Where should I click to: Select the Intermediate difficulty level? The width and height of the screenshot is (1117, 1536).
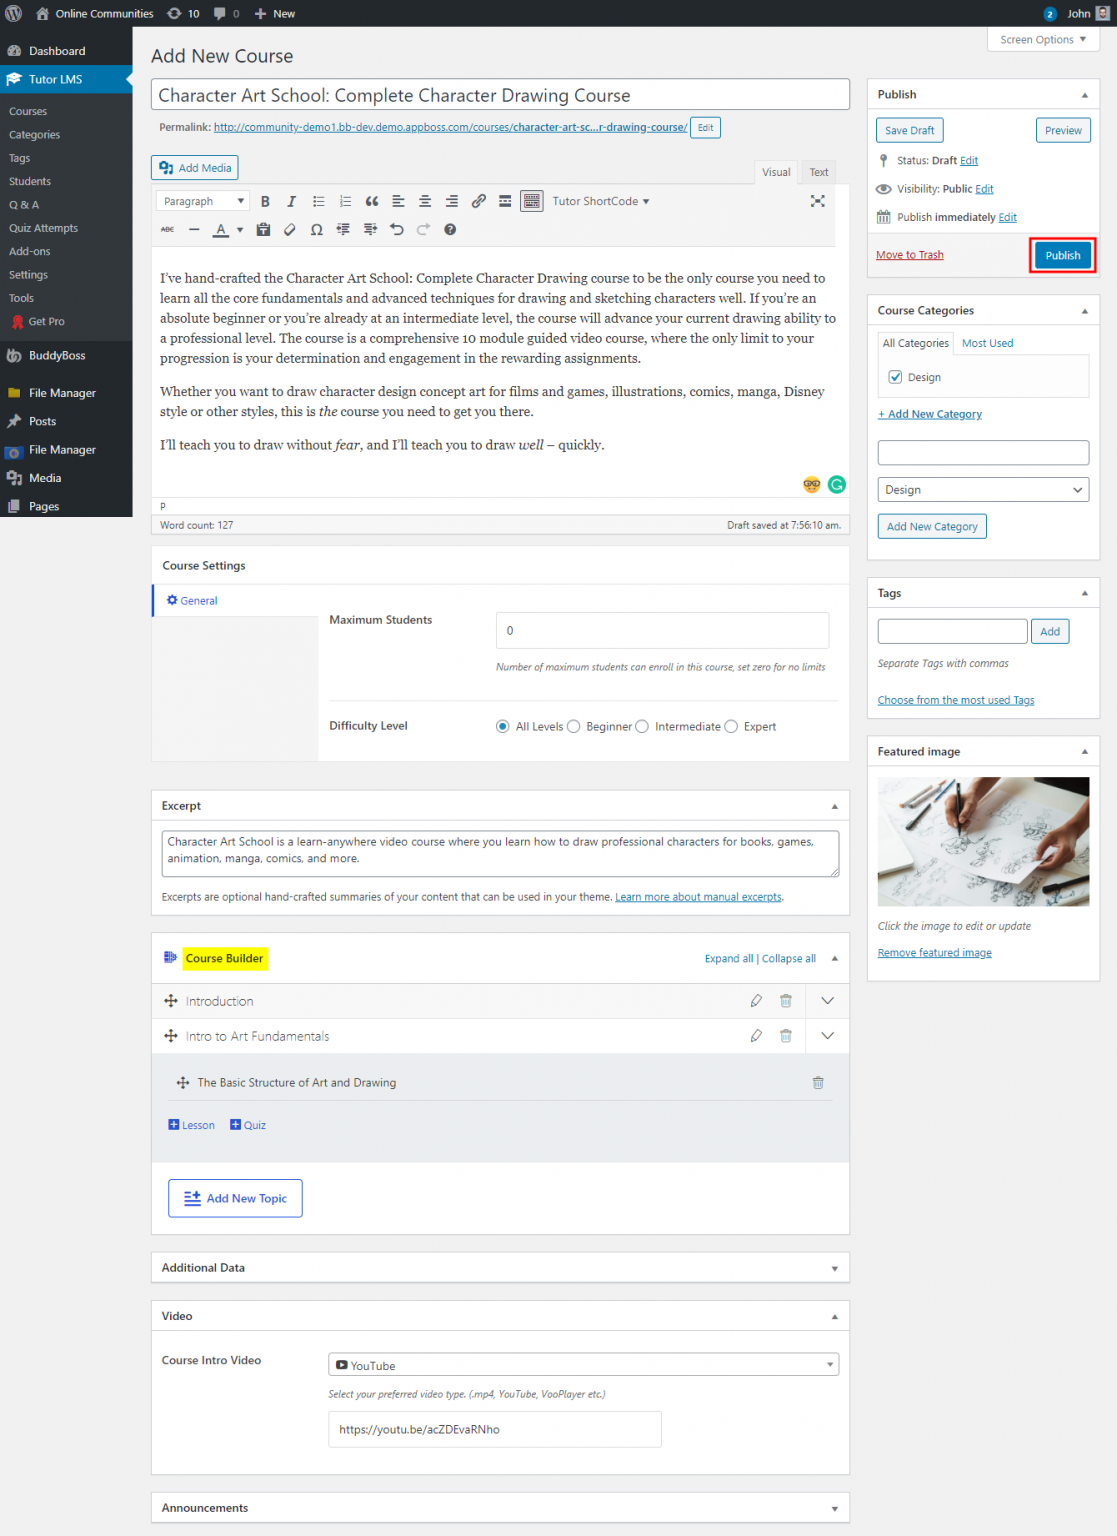tap(643, 726)
